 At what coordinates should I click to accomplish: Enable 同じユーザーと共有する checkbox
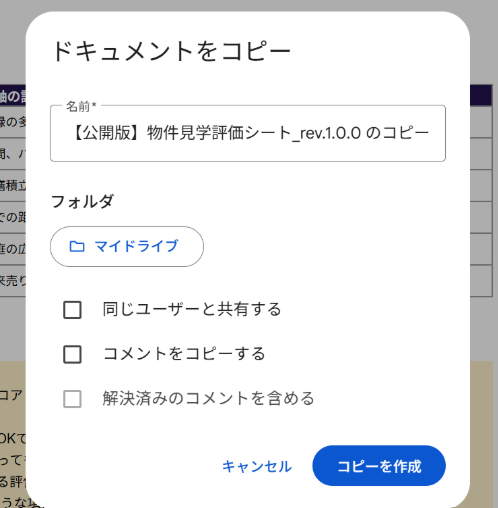pos(72,310)
